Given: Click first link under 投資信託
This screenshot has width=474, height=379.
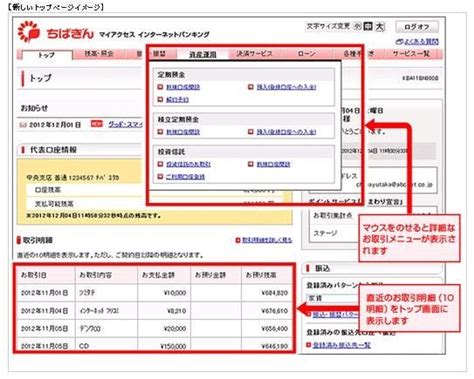Looking at the screenshot, I should point(188,164).
